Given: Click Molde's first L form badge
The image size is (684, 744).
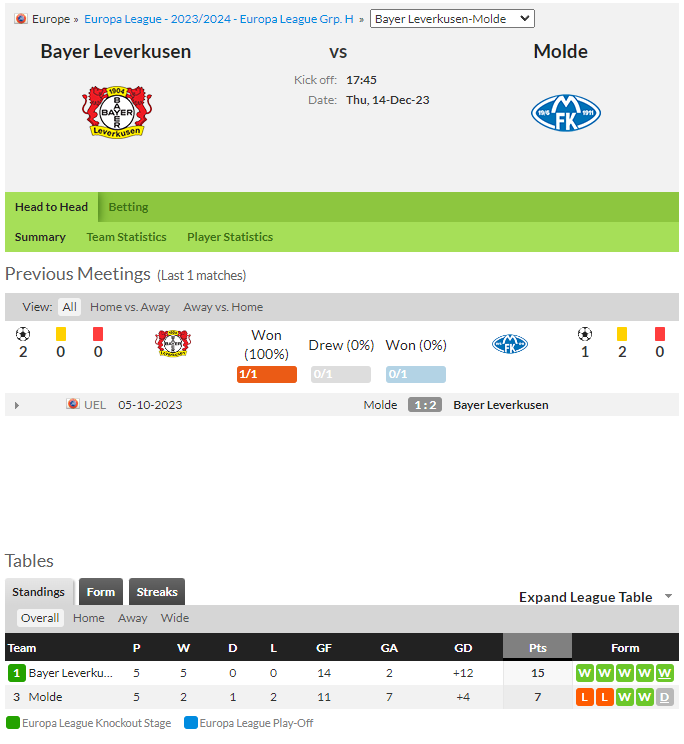Looking at the screenshot, I should click(x=585, y=697).
